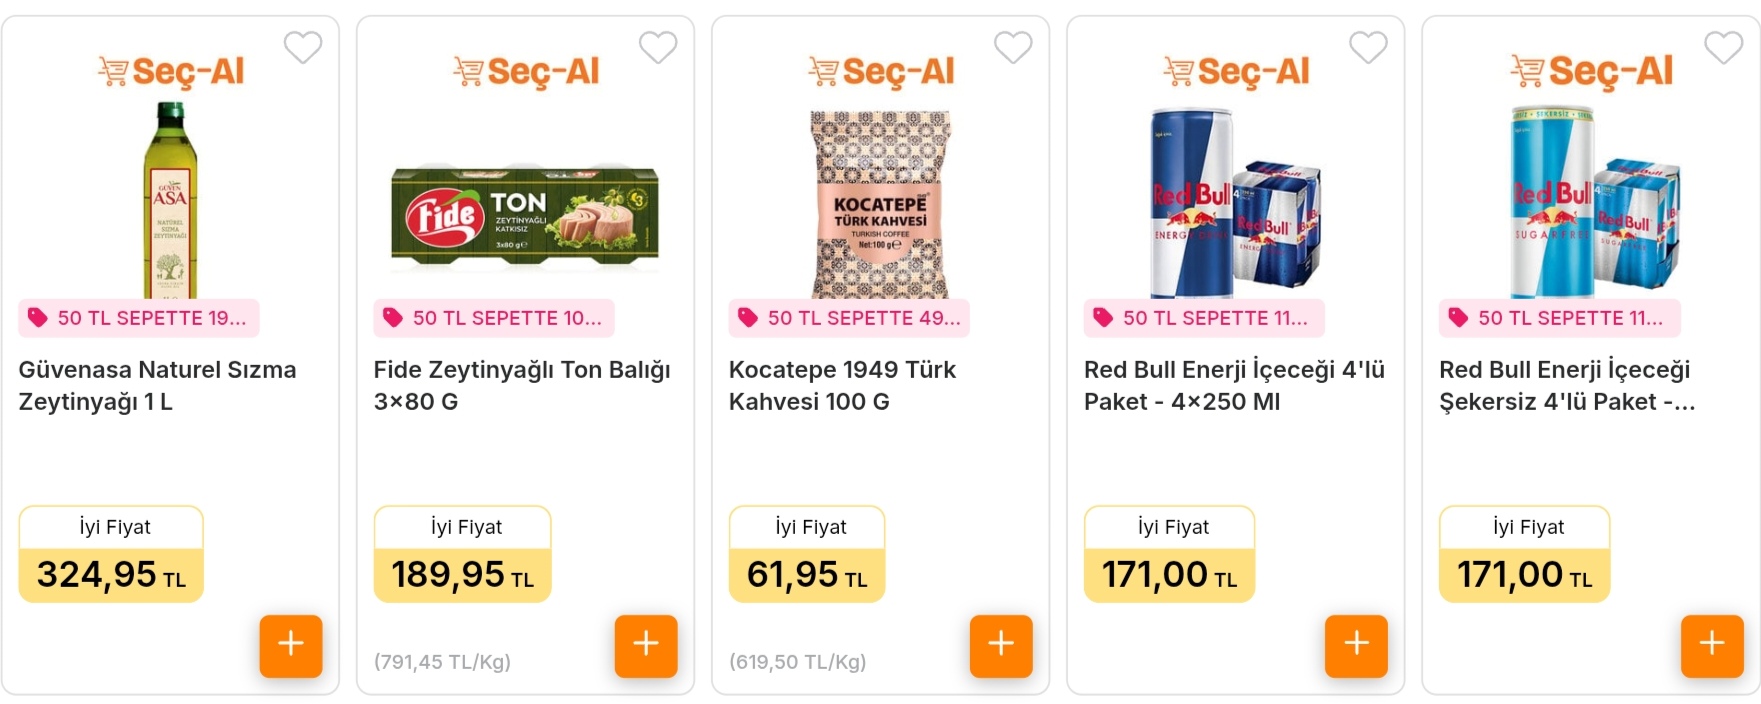Open Fide Zeytinyağlı Ton Balığı product title
The width and height of the screenshot is (1761, 704).
pyautogui.click(x=522, y=385)
